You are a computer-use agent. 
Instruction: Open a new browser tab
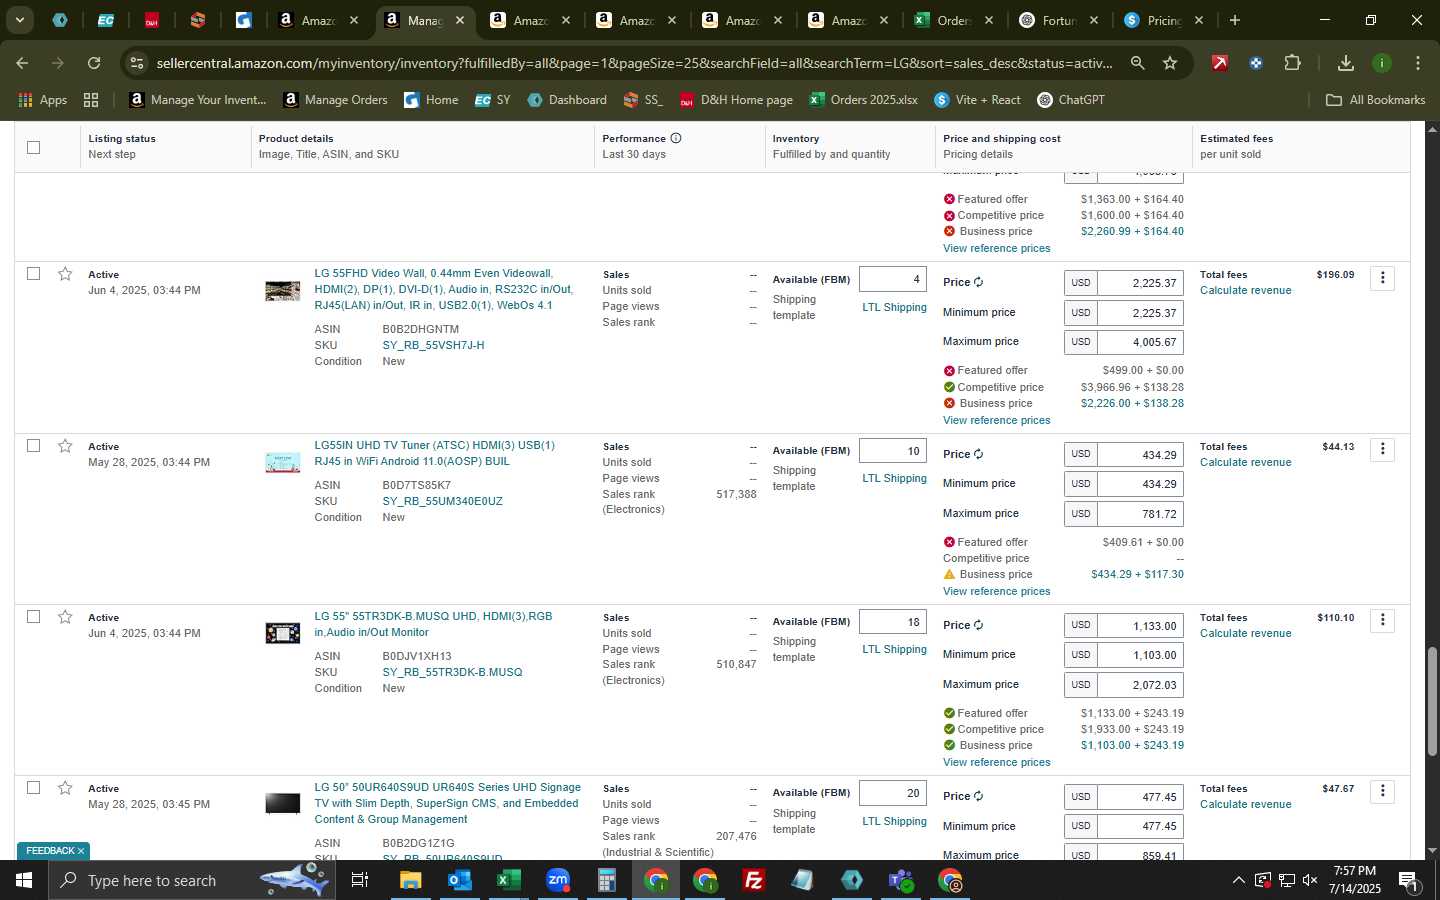click(x=1235, y=20)
